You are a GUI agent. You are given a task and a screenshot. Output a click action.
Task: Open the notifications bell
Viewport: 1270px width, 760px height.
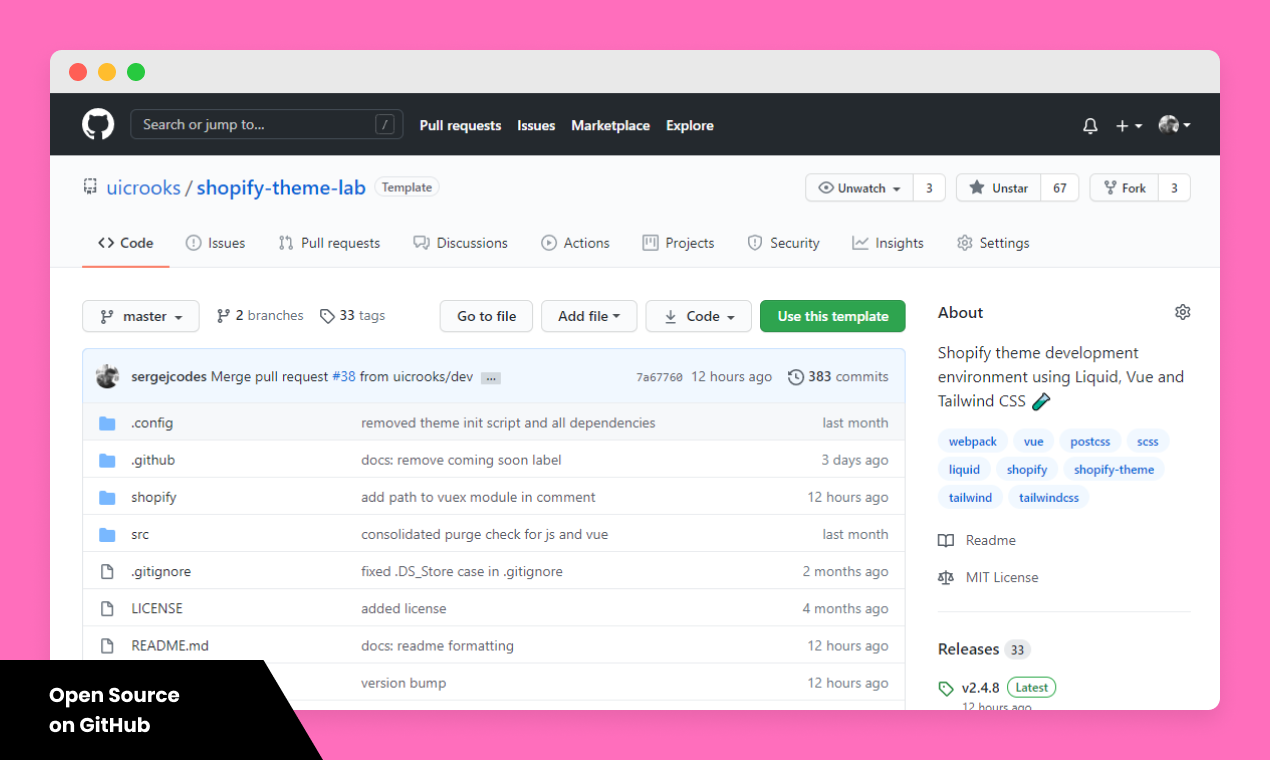coord(1090,125)
